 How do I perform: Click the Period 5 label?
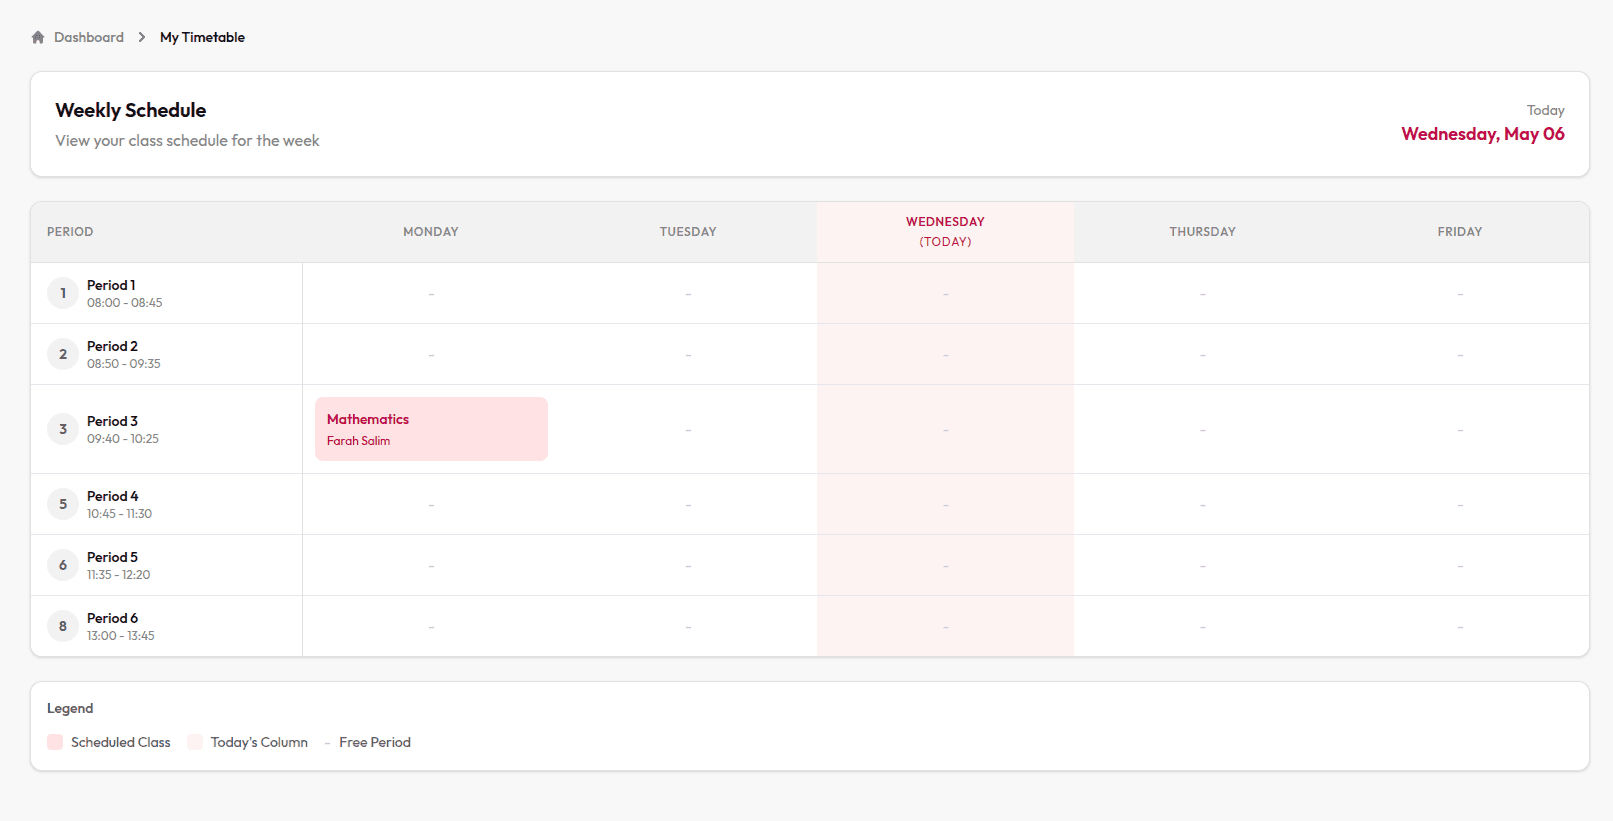[x=112, y=557]
